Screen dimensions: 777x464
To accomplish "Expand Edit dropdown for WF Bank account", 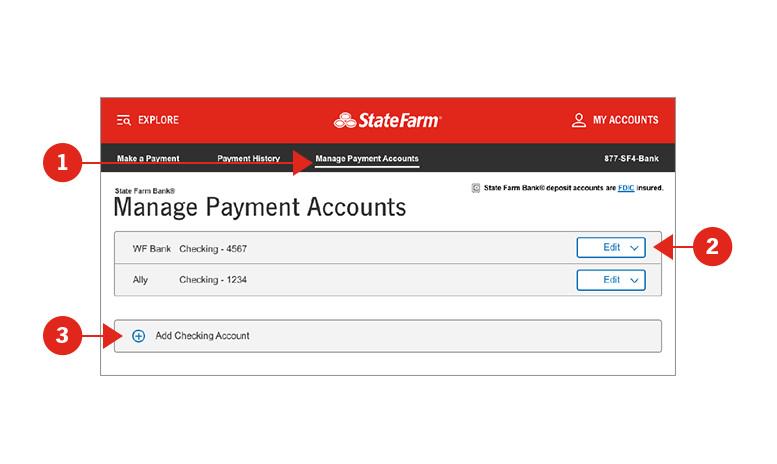I will click(x=611, y=247).
